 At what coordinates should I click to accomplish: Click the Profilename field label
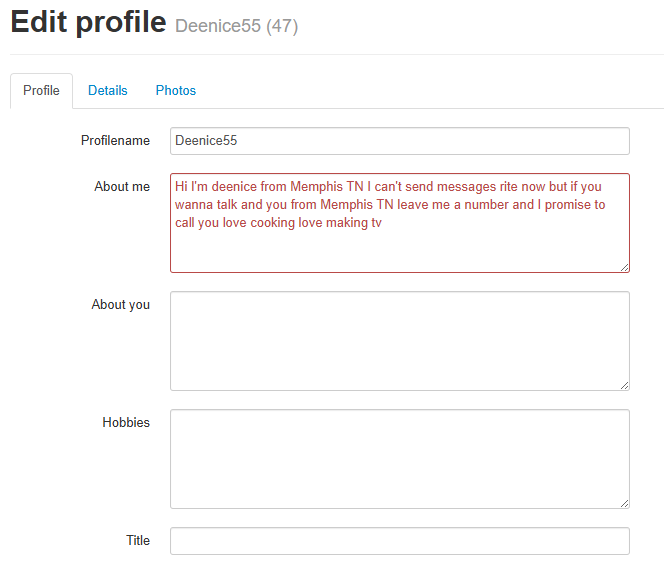click(x=115, y=141)
